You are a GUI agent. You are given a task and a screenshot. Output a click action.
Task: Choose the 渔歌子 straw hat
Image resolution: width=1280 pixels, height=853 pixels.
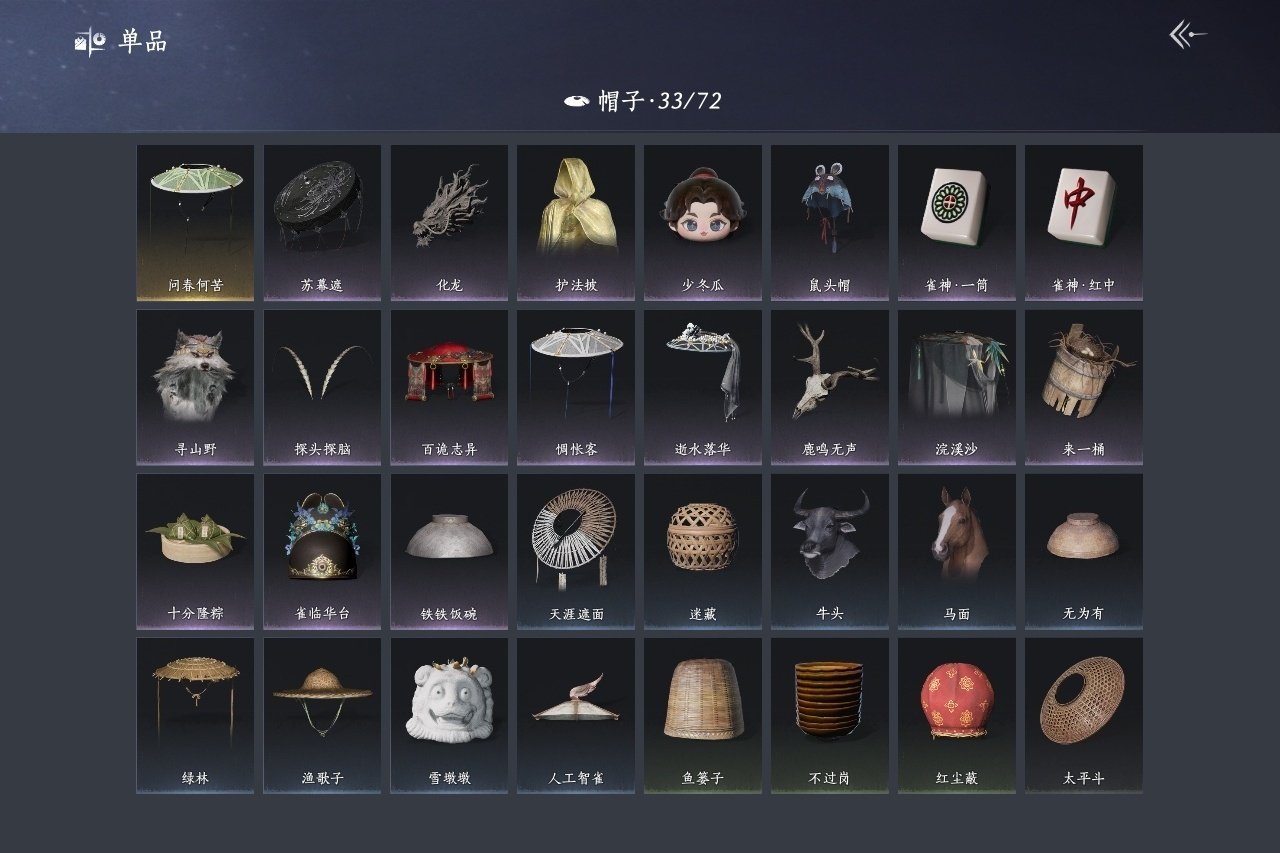322,716
